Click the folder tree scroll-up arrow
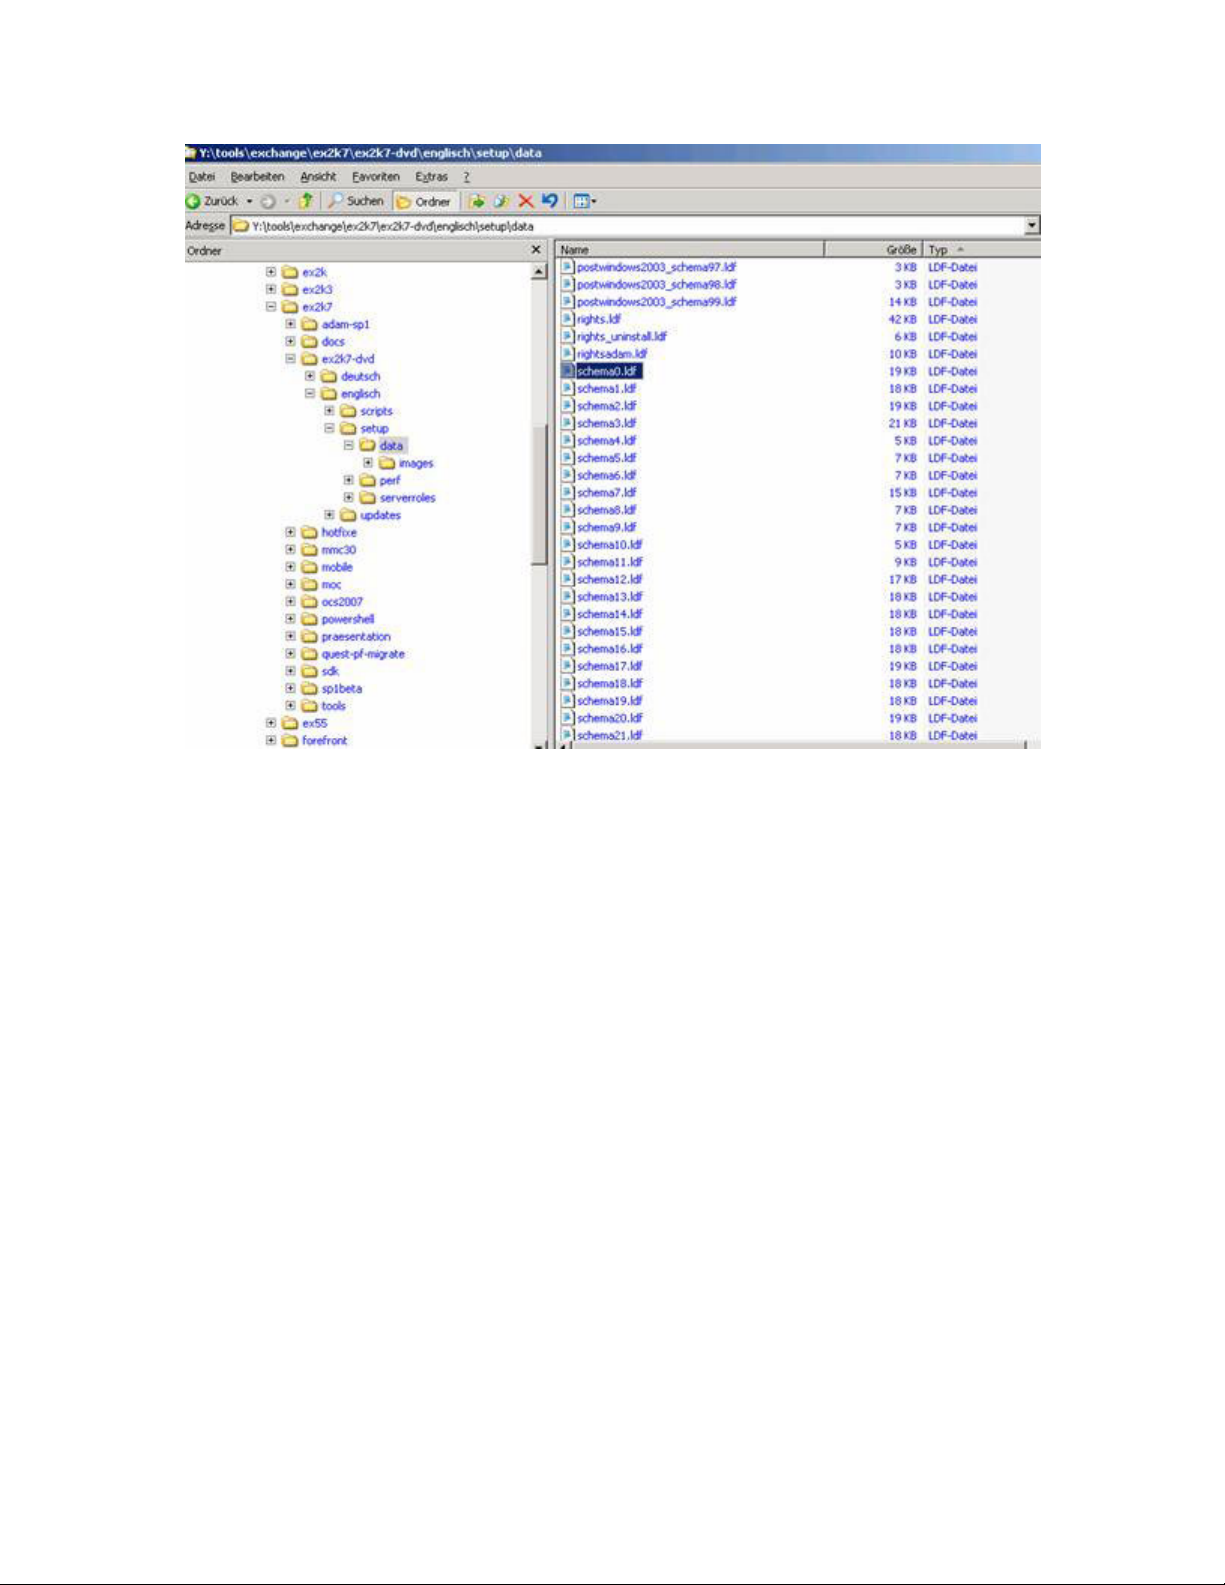This screenshot has height=1585, width=1225. click(539, 272)
